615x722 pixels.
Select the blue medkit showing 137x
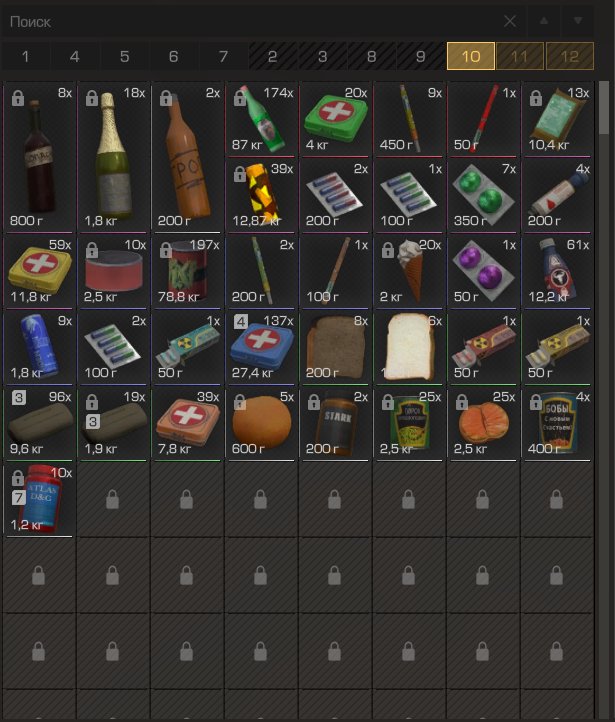261,347
